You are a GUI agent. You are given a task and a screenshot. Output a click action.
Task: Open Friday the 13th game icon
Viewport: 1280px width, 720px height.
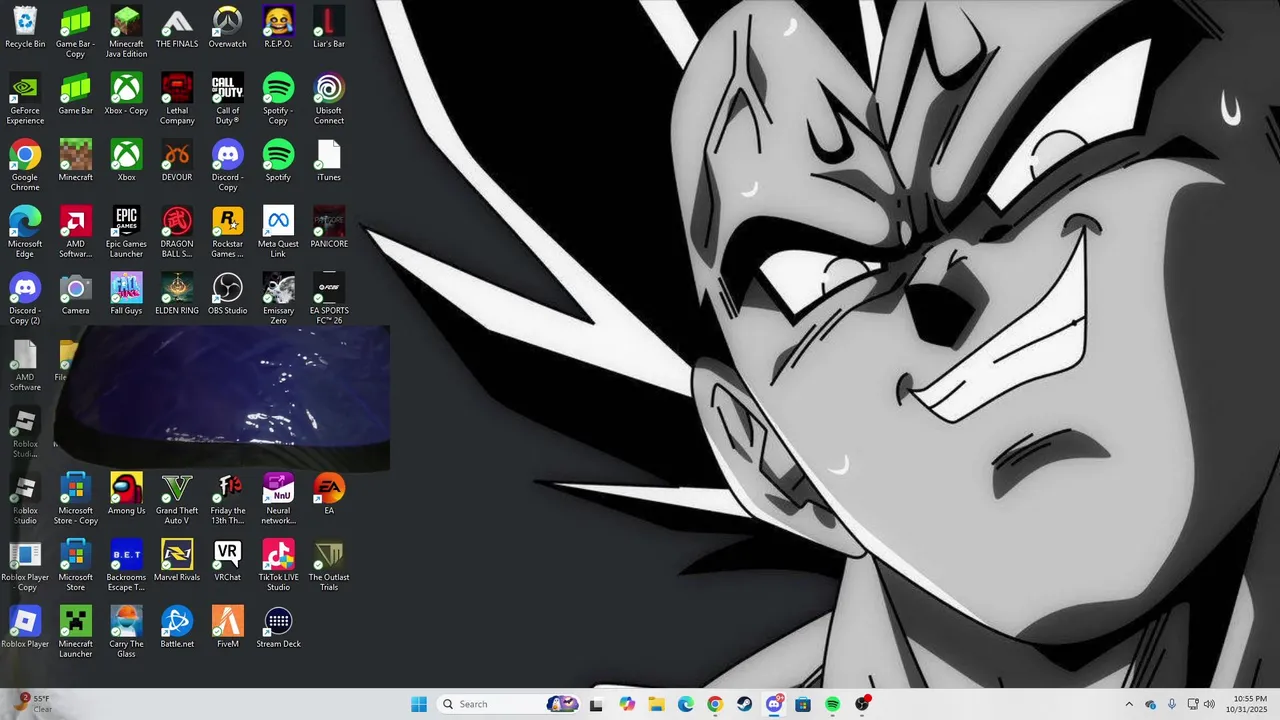pyautogui.click(x=228, y=499)
